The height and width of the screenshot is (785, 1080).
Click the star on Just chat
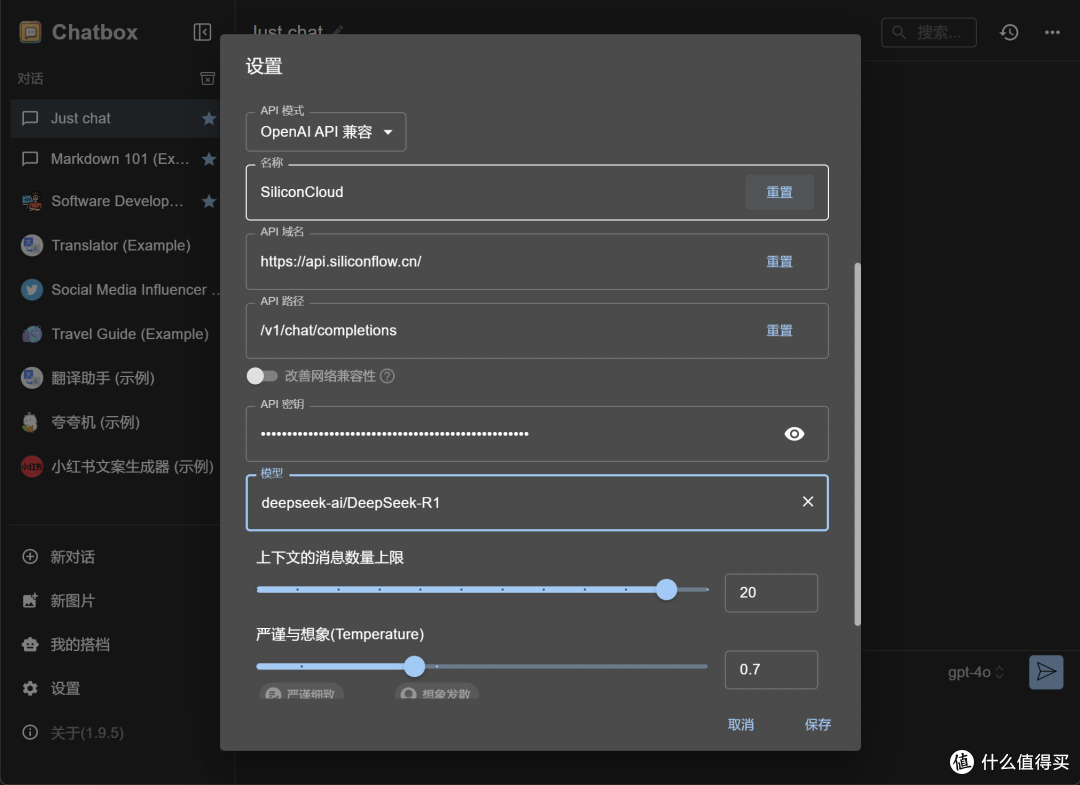(209, 118)
